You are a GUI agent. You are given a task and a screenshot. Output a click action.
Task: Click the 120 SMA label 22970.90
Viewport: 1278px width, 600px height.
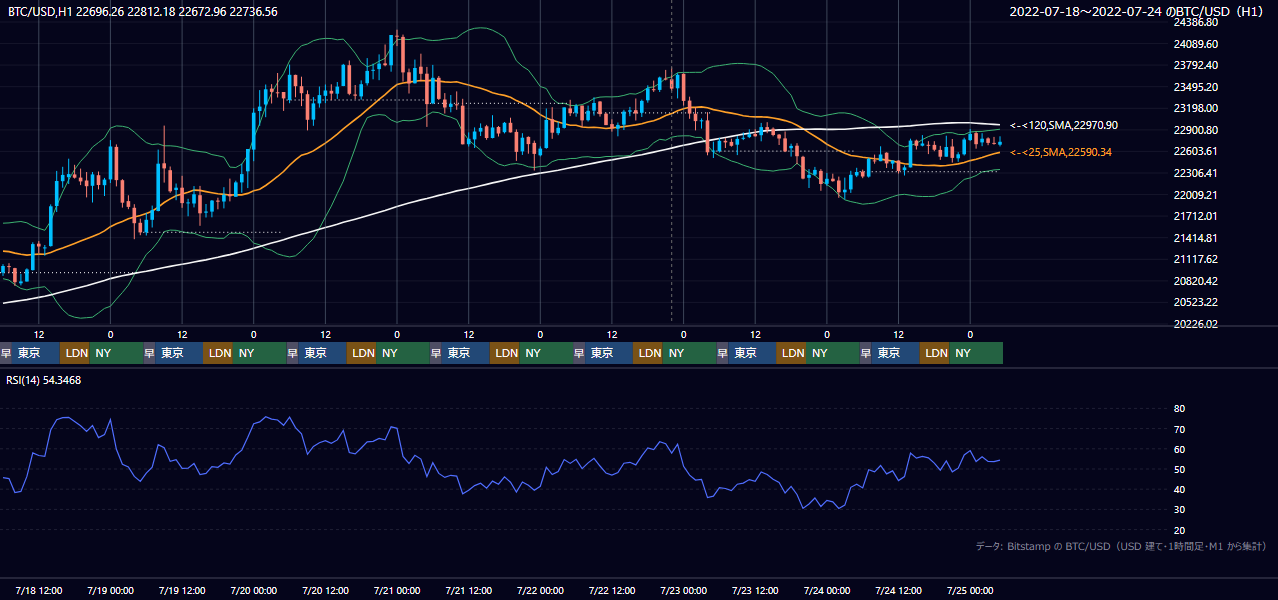(1063, 125)
